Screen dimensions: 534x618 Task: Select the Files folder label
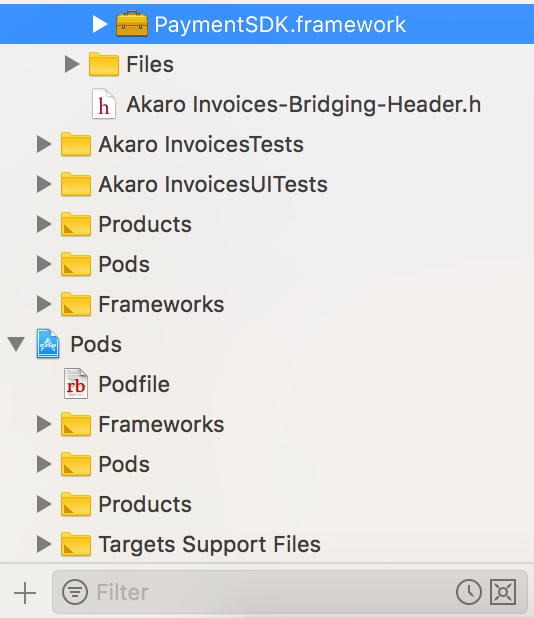click(x=150, y=64)
